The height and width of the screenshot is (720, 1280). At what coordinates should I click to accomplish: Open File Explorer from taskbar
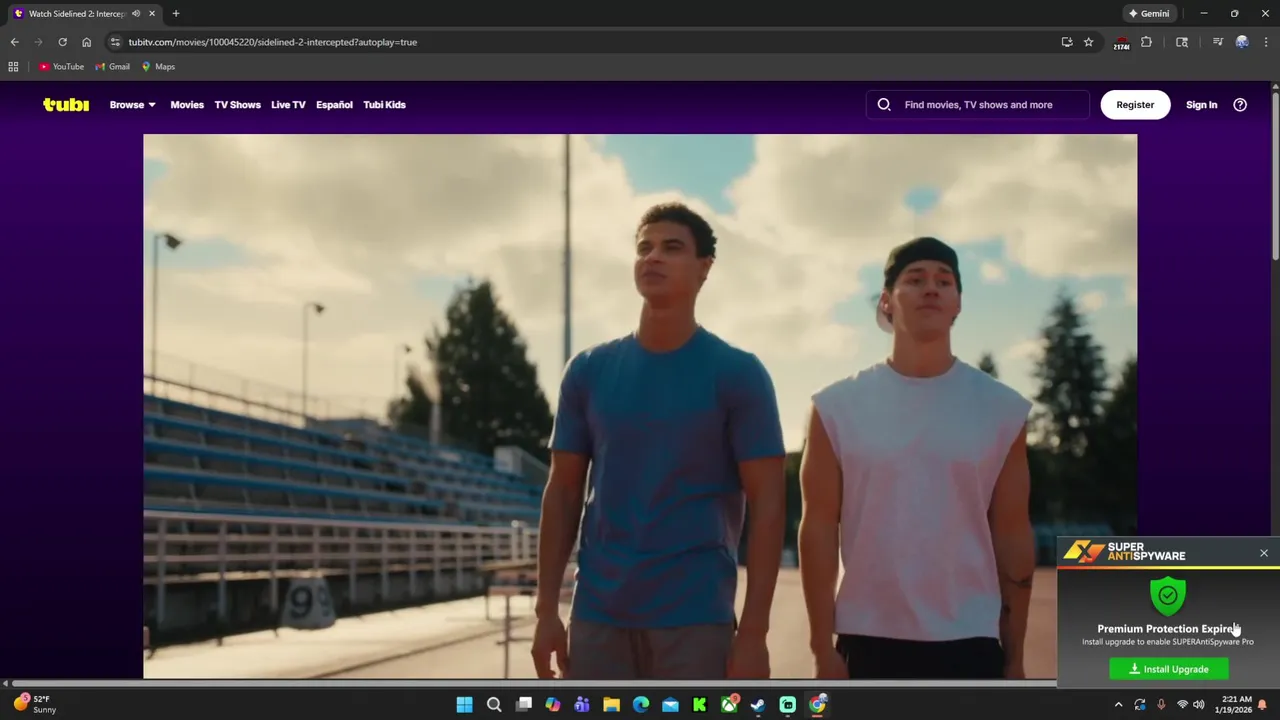[611, 705]
